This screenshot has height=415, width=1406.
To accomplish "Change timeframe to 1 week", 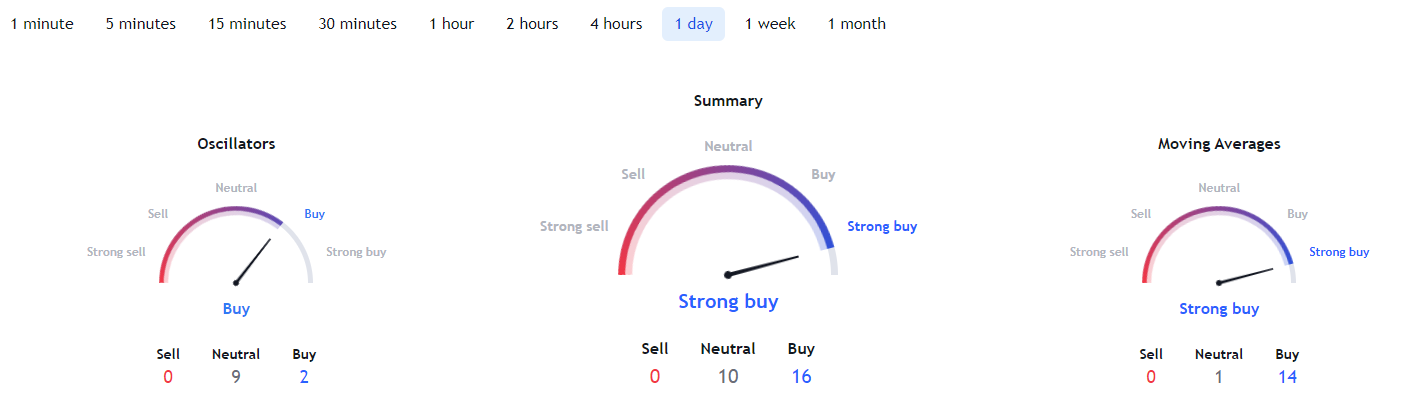I will 770,24.
